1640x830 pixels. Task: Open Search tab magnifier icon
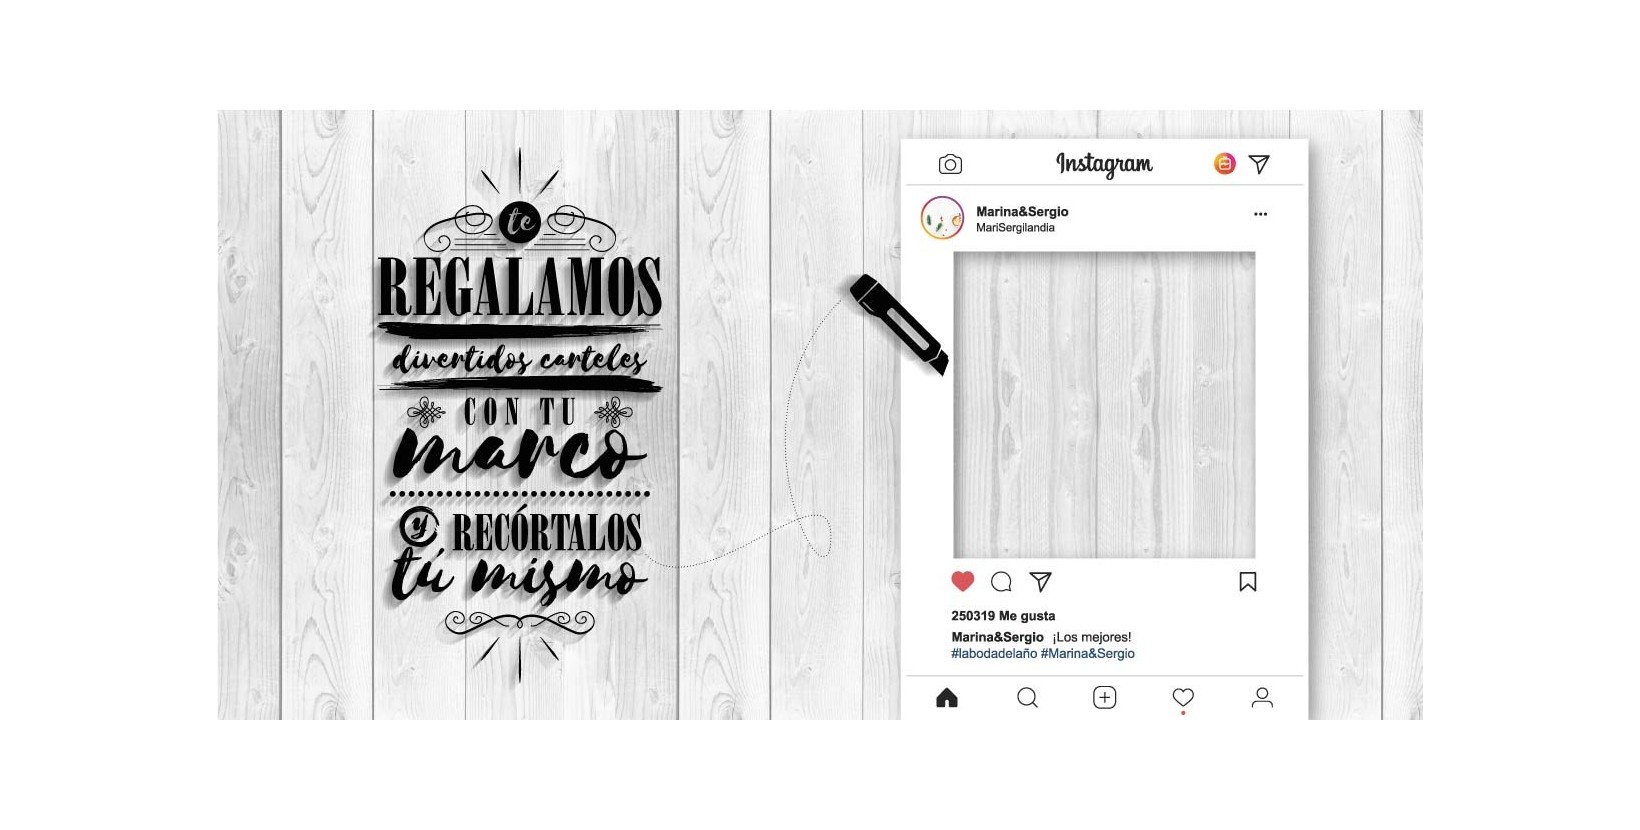[x=1027, y=698]
